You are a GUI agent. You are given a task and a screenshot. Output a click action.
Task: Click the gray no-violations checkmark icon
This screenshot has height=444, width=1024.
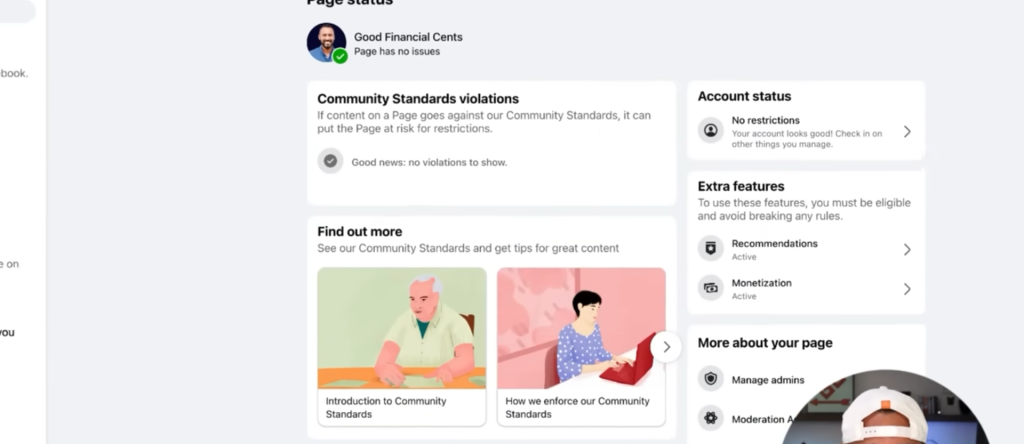coord(330,161)
